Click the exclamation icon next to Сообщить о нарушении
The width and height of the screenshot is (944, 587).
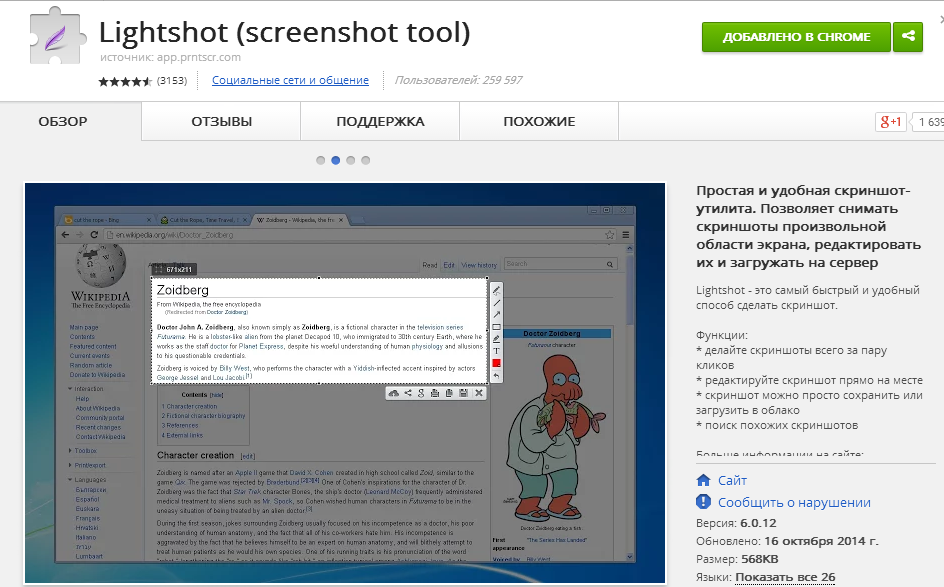pos(703,502)
